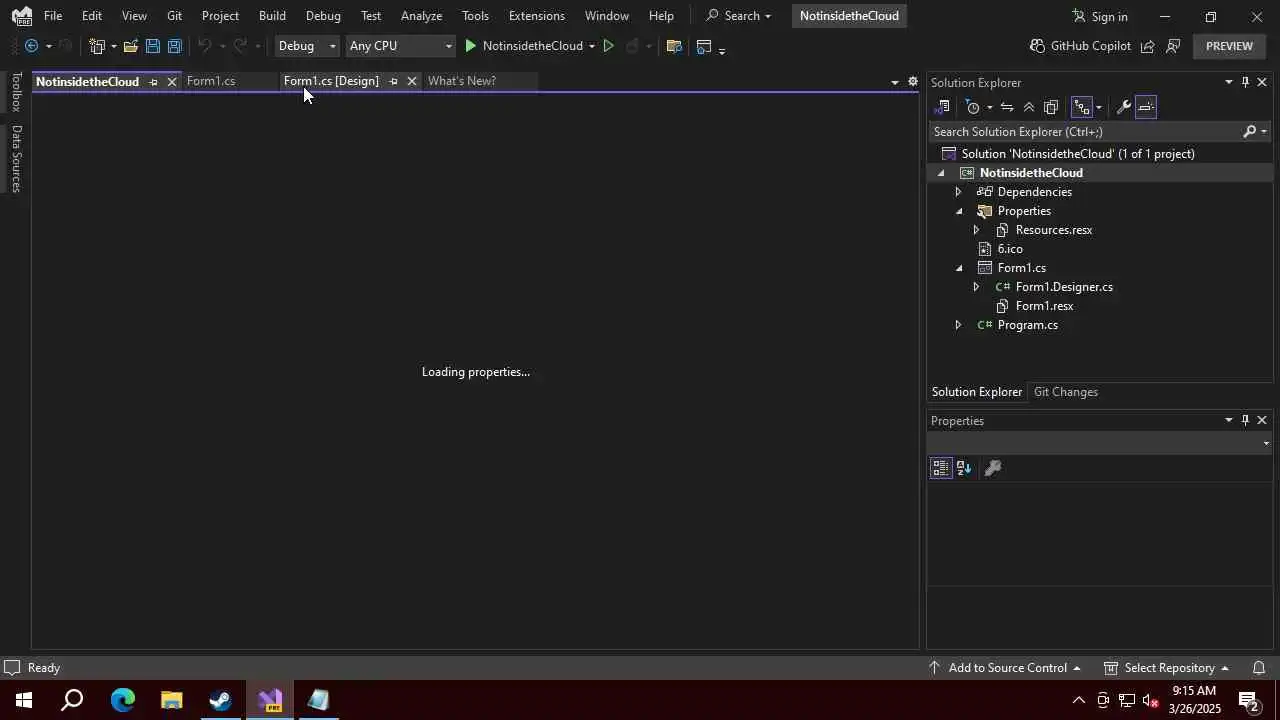Toggle the Categorized view in Properties
Viewport: 1280px width, 720px height.
[x=941, y=468]
